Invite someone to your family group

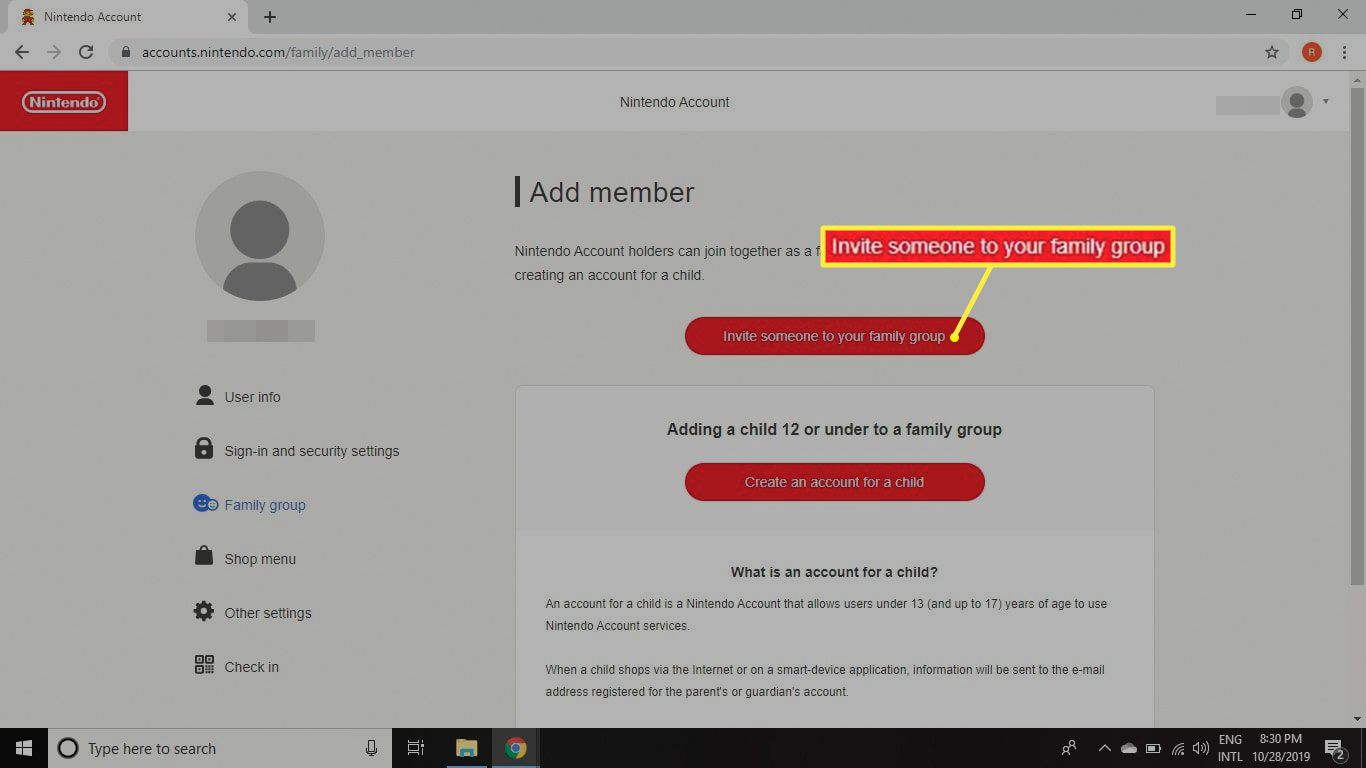coord(835,336)
